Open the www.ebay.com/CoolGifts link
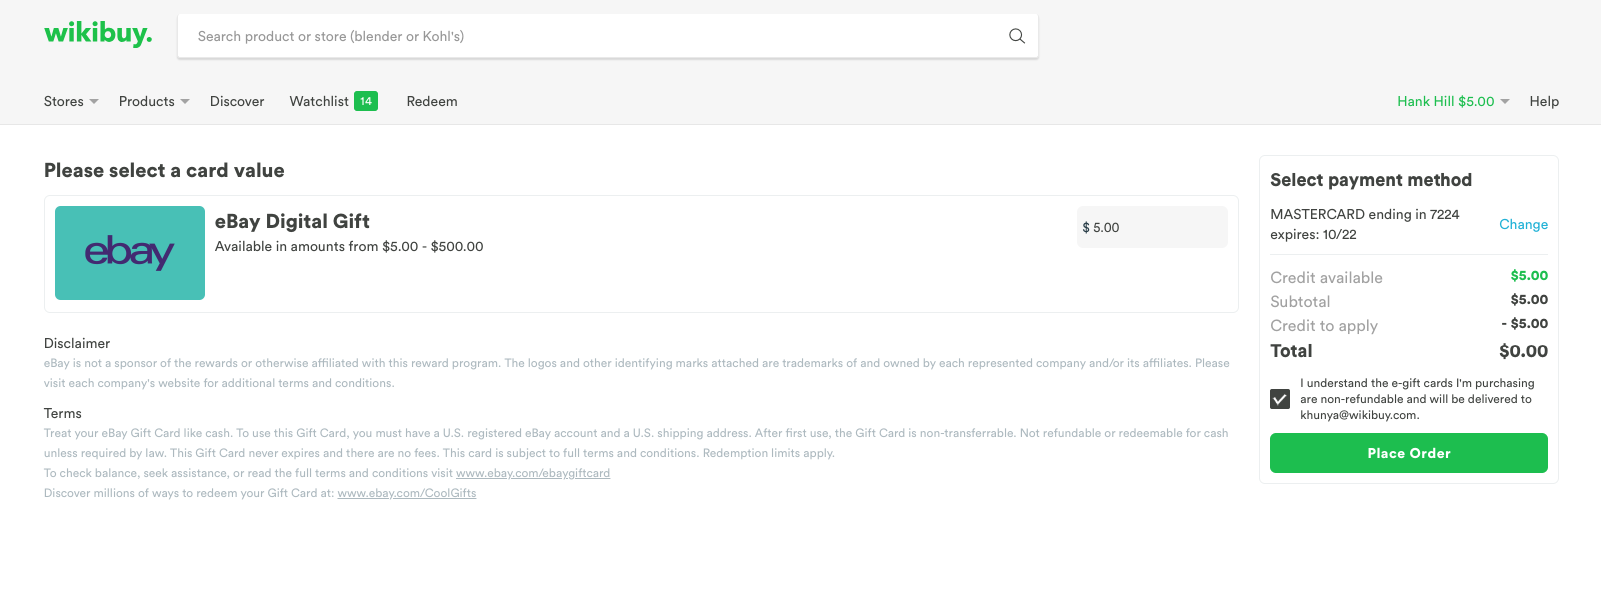This screenshot has width=1601, height=609. click(x=407, y=493)
